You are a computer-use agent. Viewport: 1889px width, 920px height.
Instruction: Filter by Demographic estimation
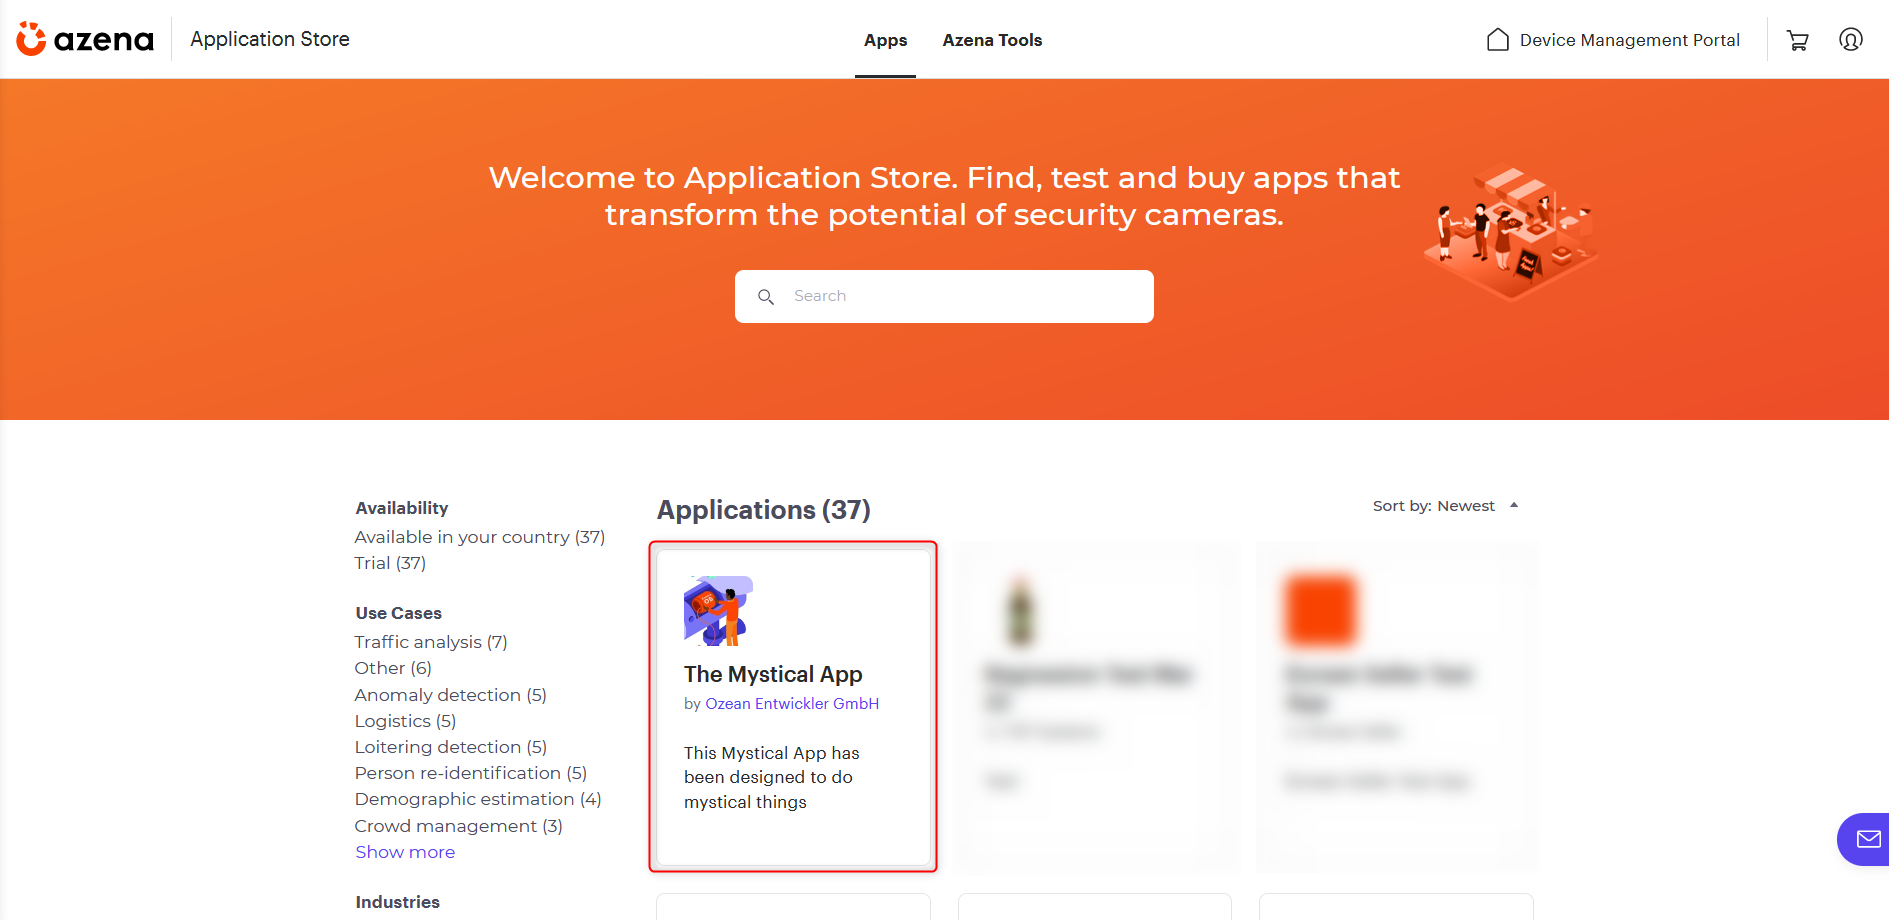pos(478,799)
